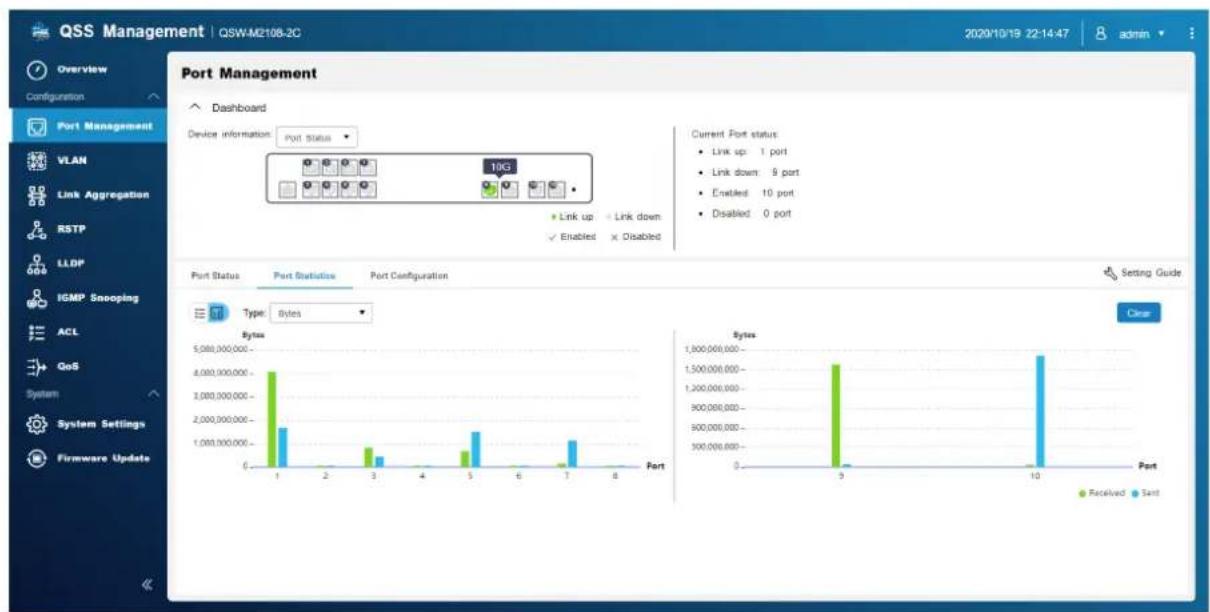Open the Setting Guide link
This screenshot has width=1210, height=612.
pyautogui.click(x=1141, y=272)
